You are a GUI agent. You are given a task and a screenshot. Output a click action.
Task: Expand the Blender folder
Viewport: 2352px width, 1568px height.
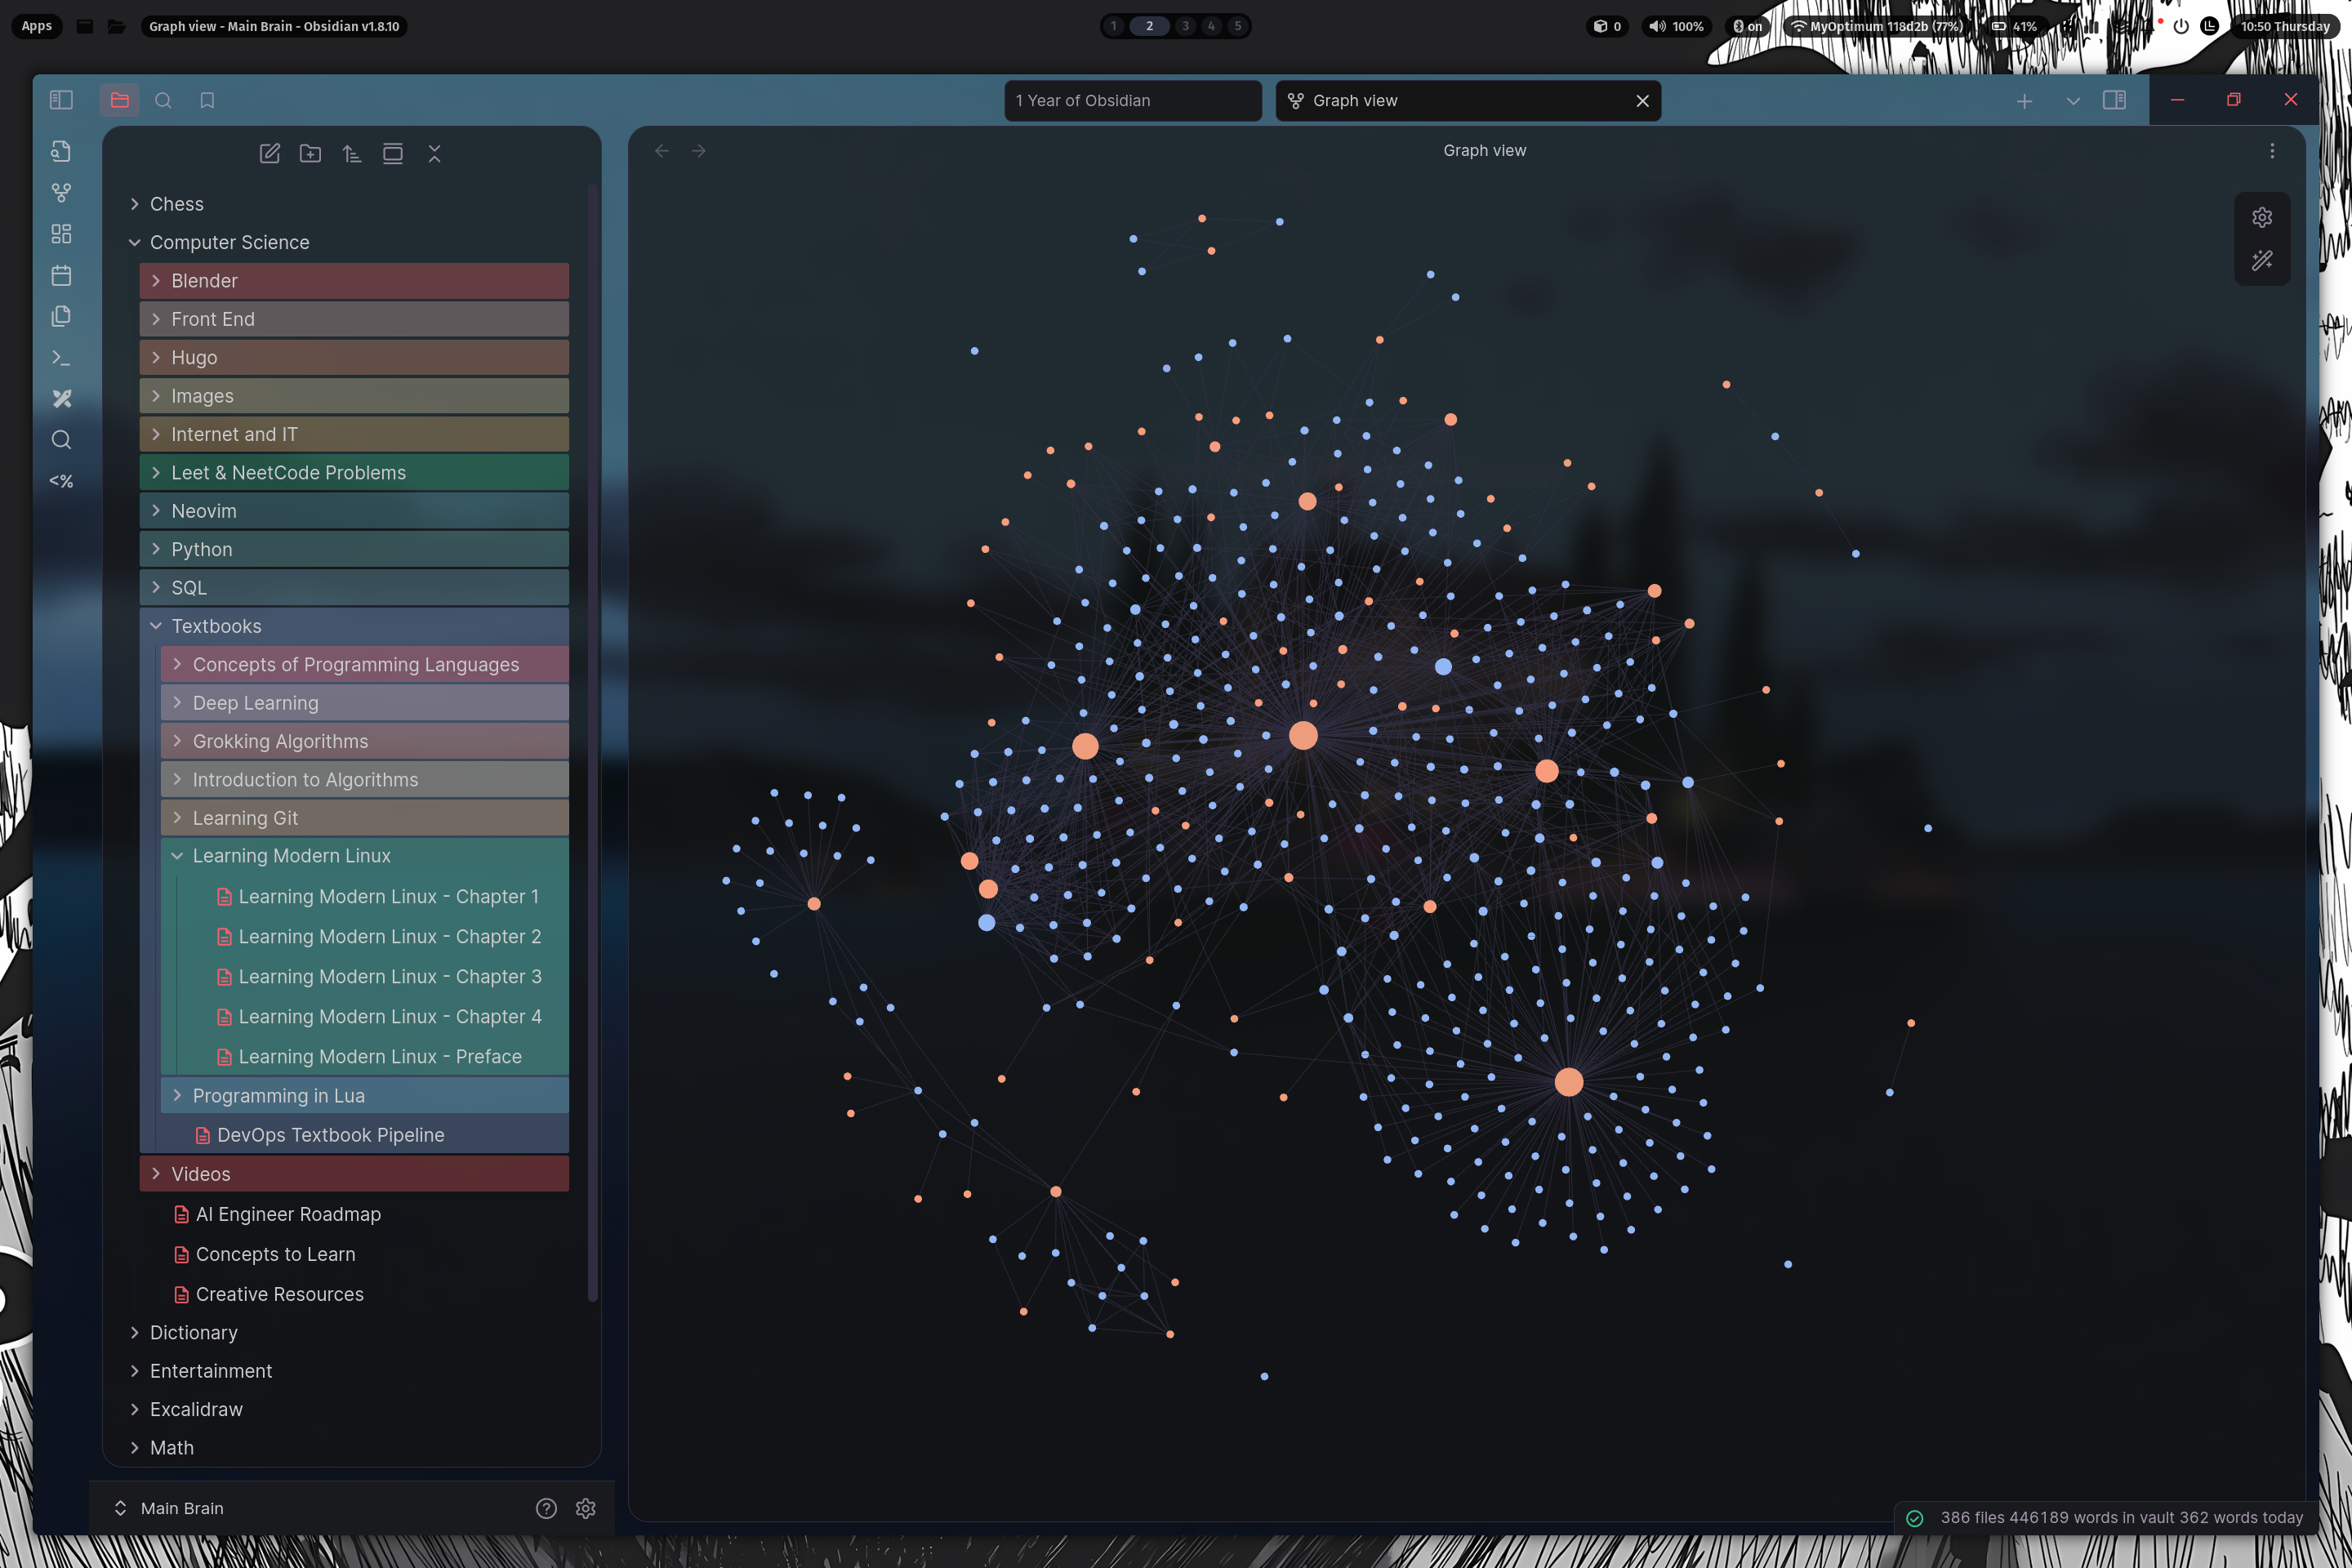pyautogui.click(x=354, y=281)
